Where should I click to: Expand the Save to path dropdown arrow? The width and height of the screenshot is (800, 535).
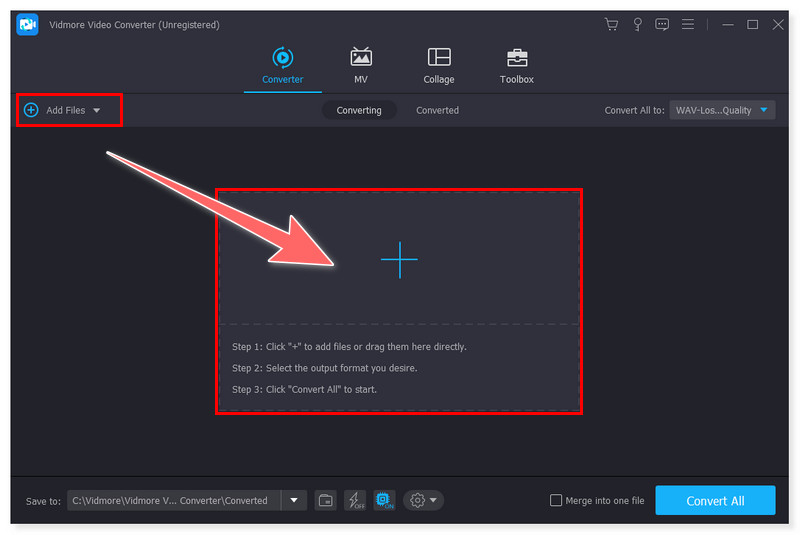[x=294, y=500]
